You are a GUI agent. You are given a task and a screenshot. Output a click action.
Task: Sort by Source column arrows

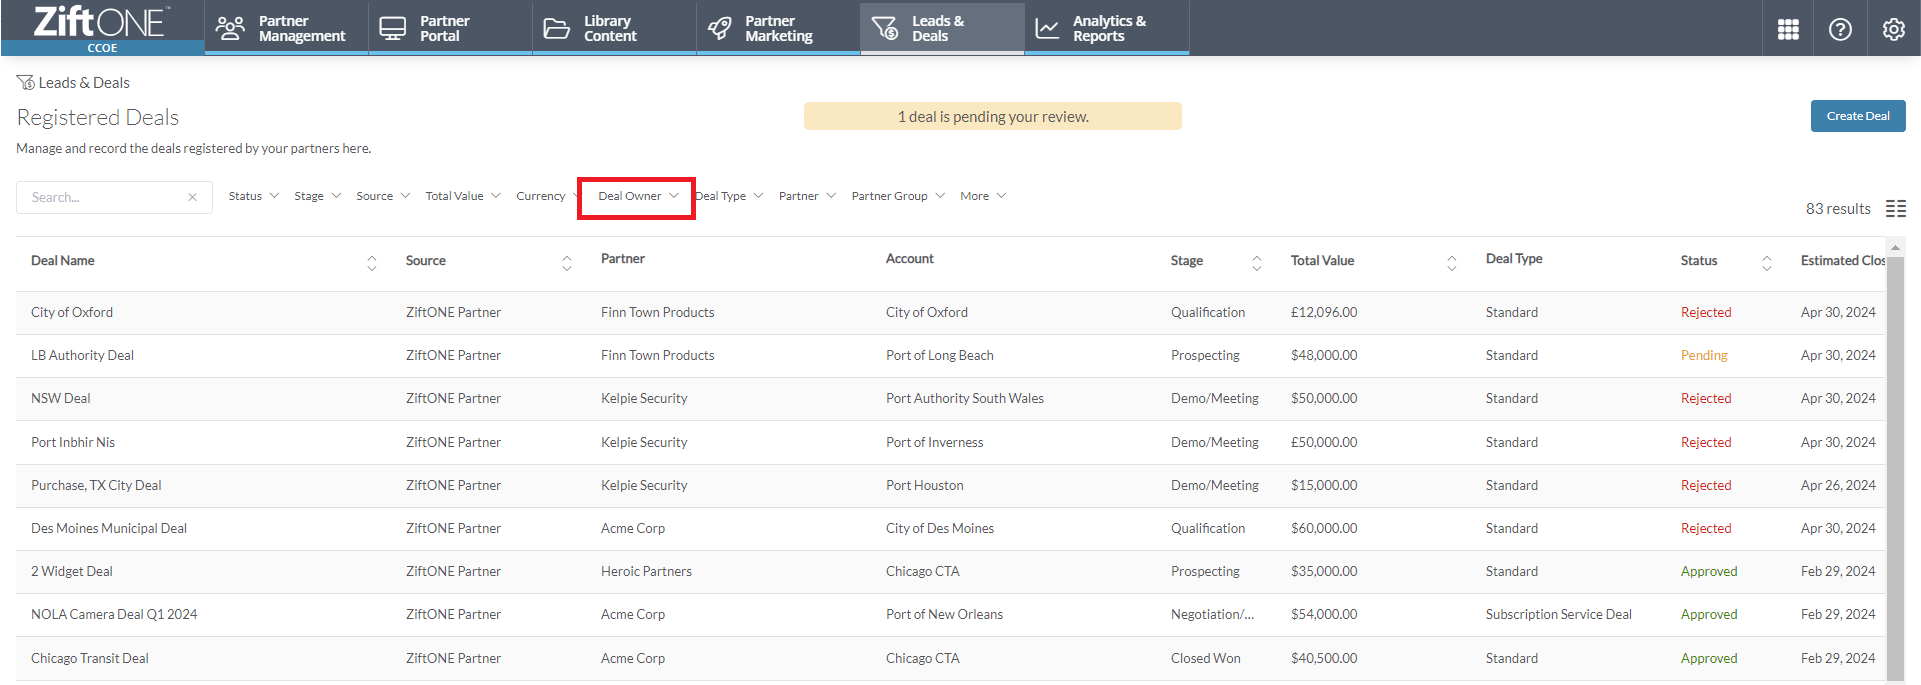(x=567, y=262)
